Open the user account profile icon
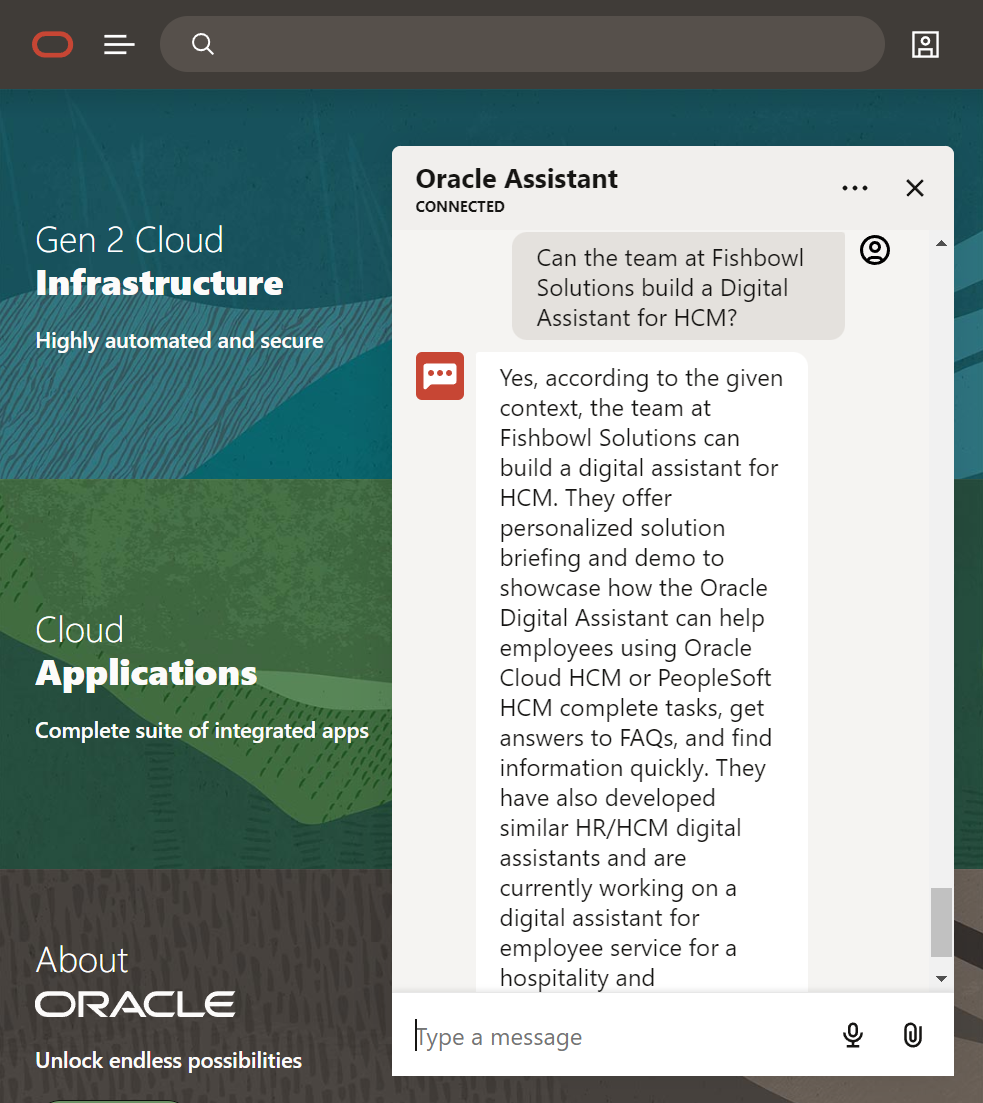983x1103 pixels. pyautogui.click(x=925, y=44)
